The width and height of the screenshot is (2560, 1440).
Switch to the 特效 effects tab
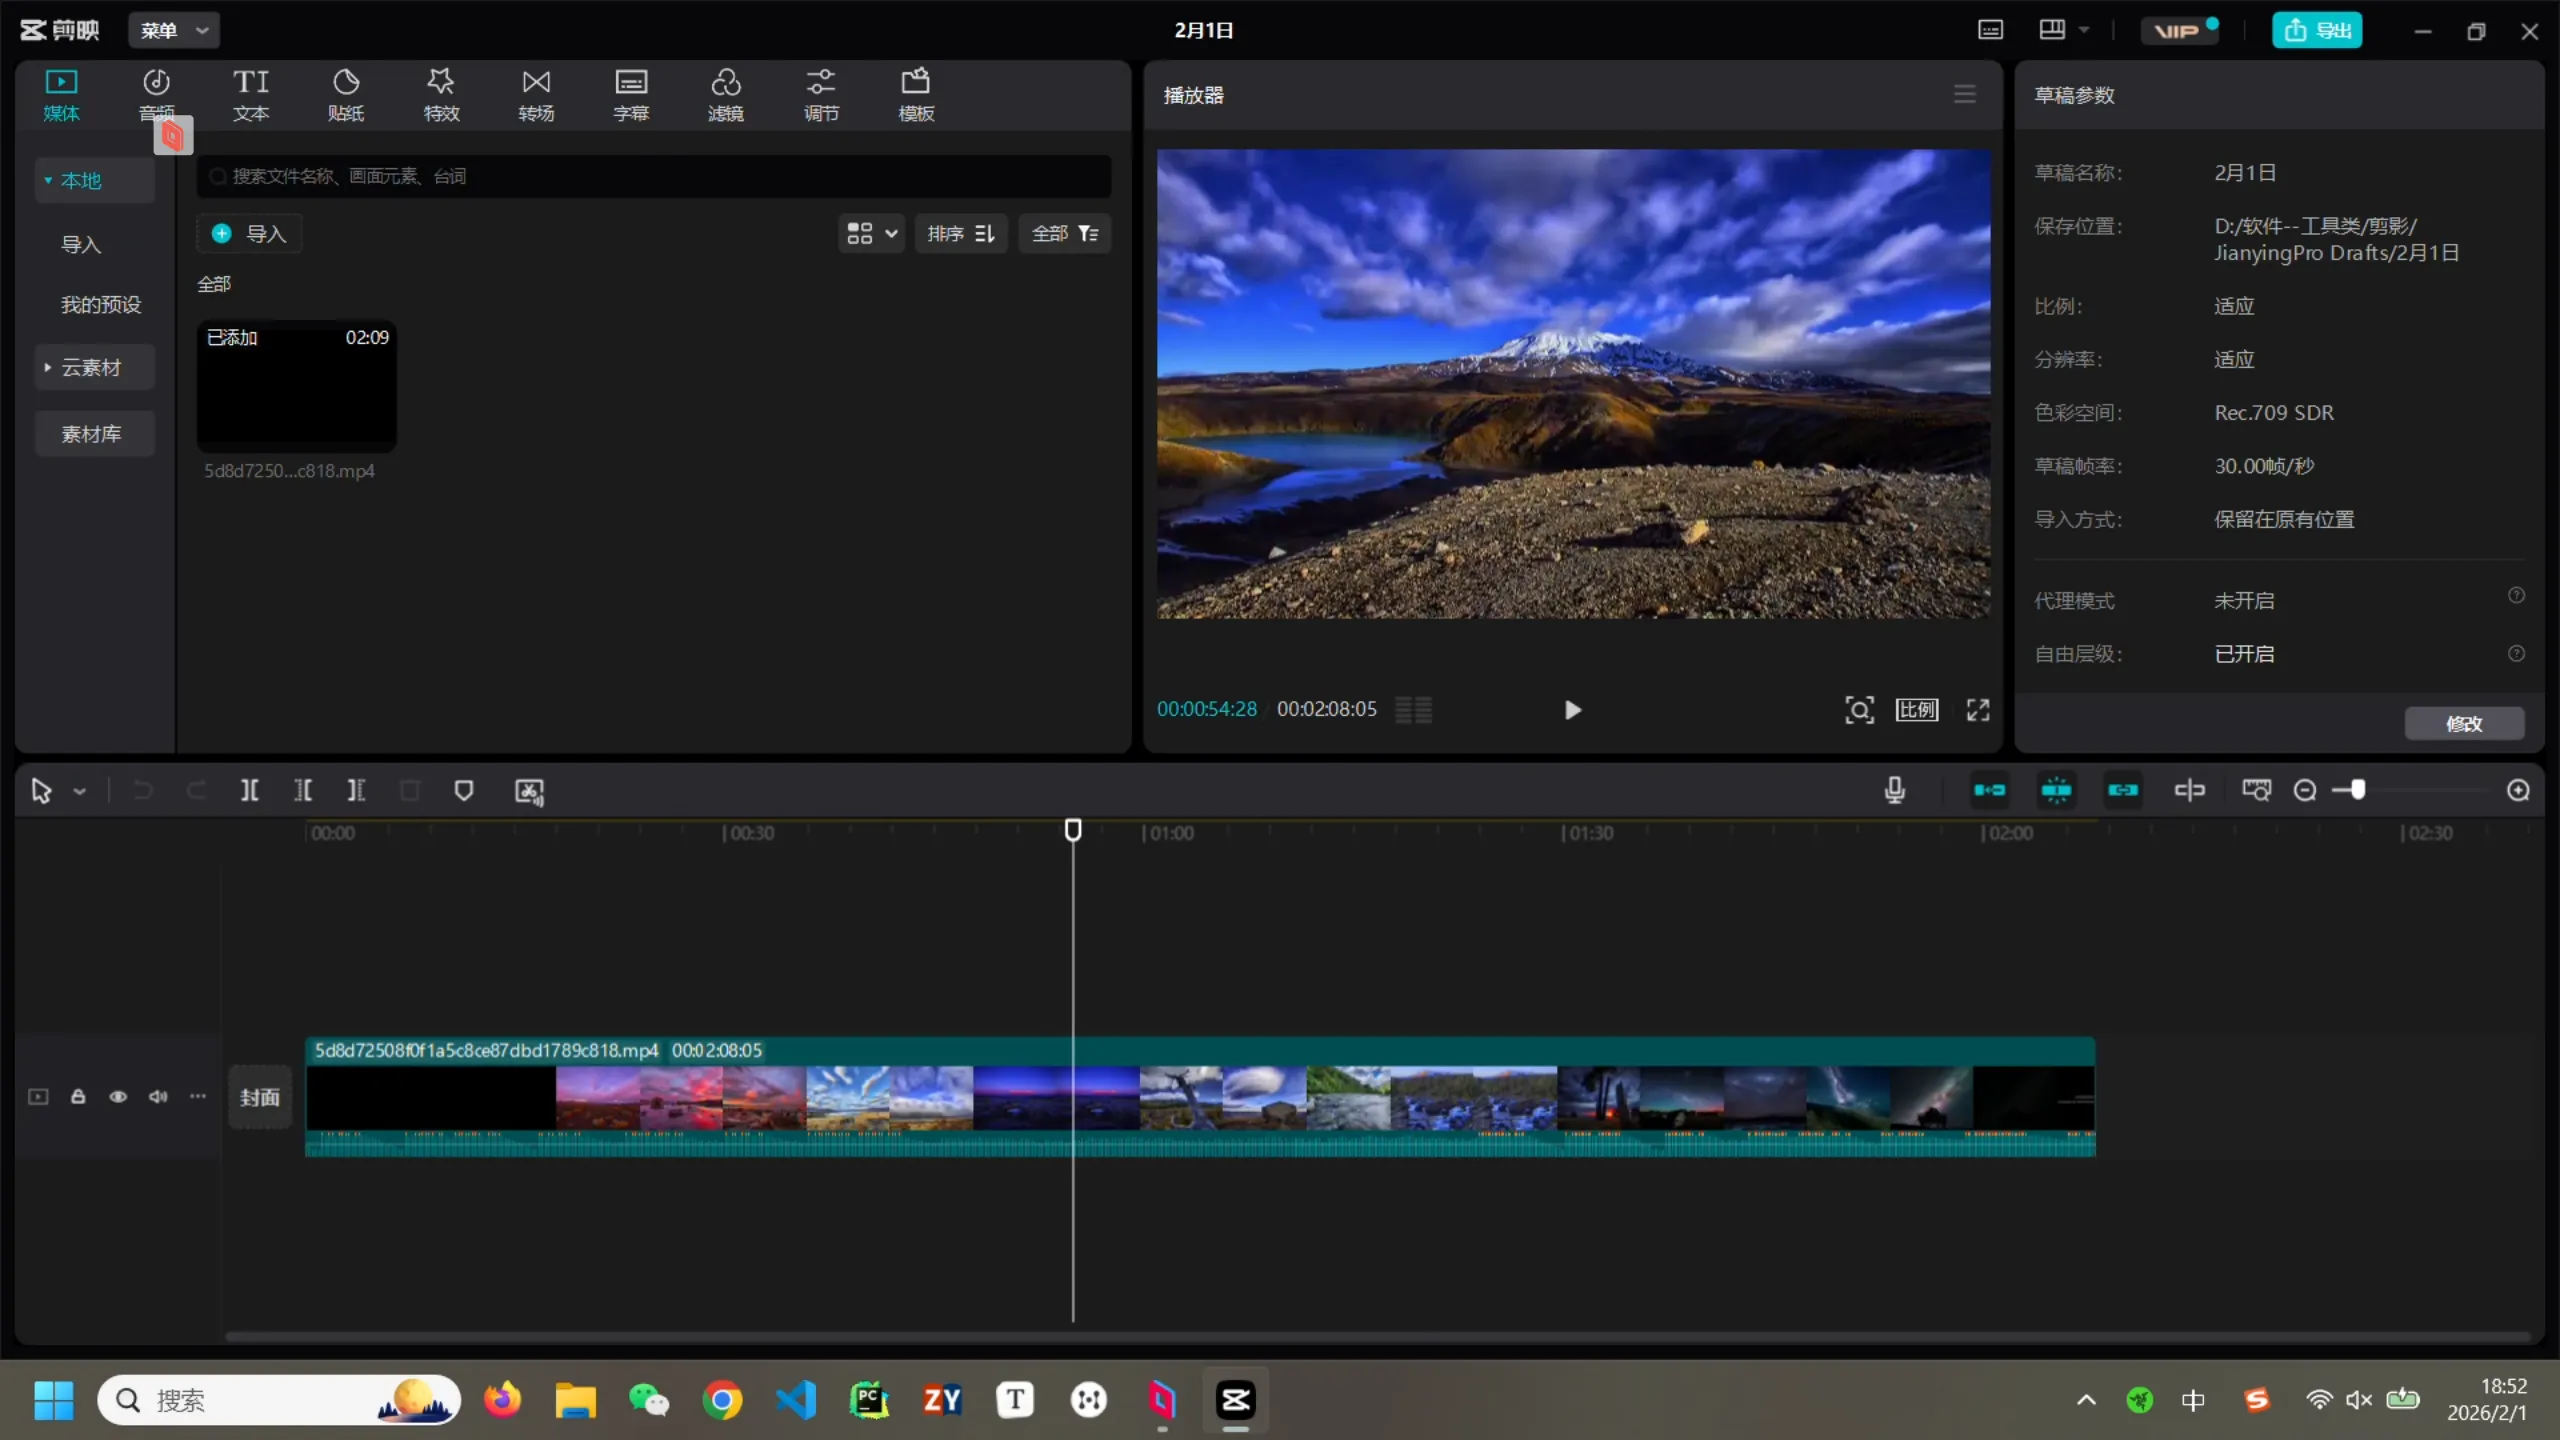(x=441, y=95)
